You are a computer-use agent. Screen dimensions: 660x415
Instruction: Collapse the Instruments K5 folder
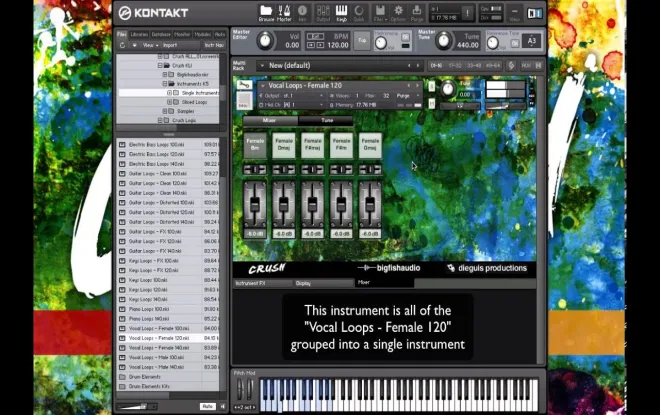[165, 84]
